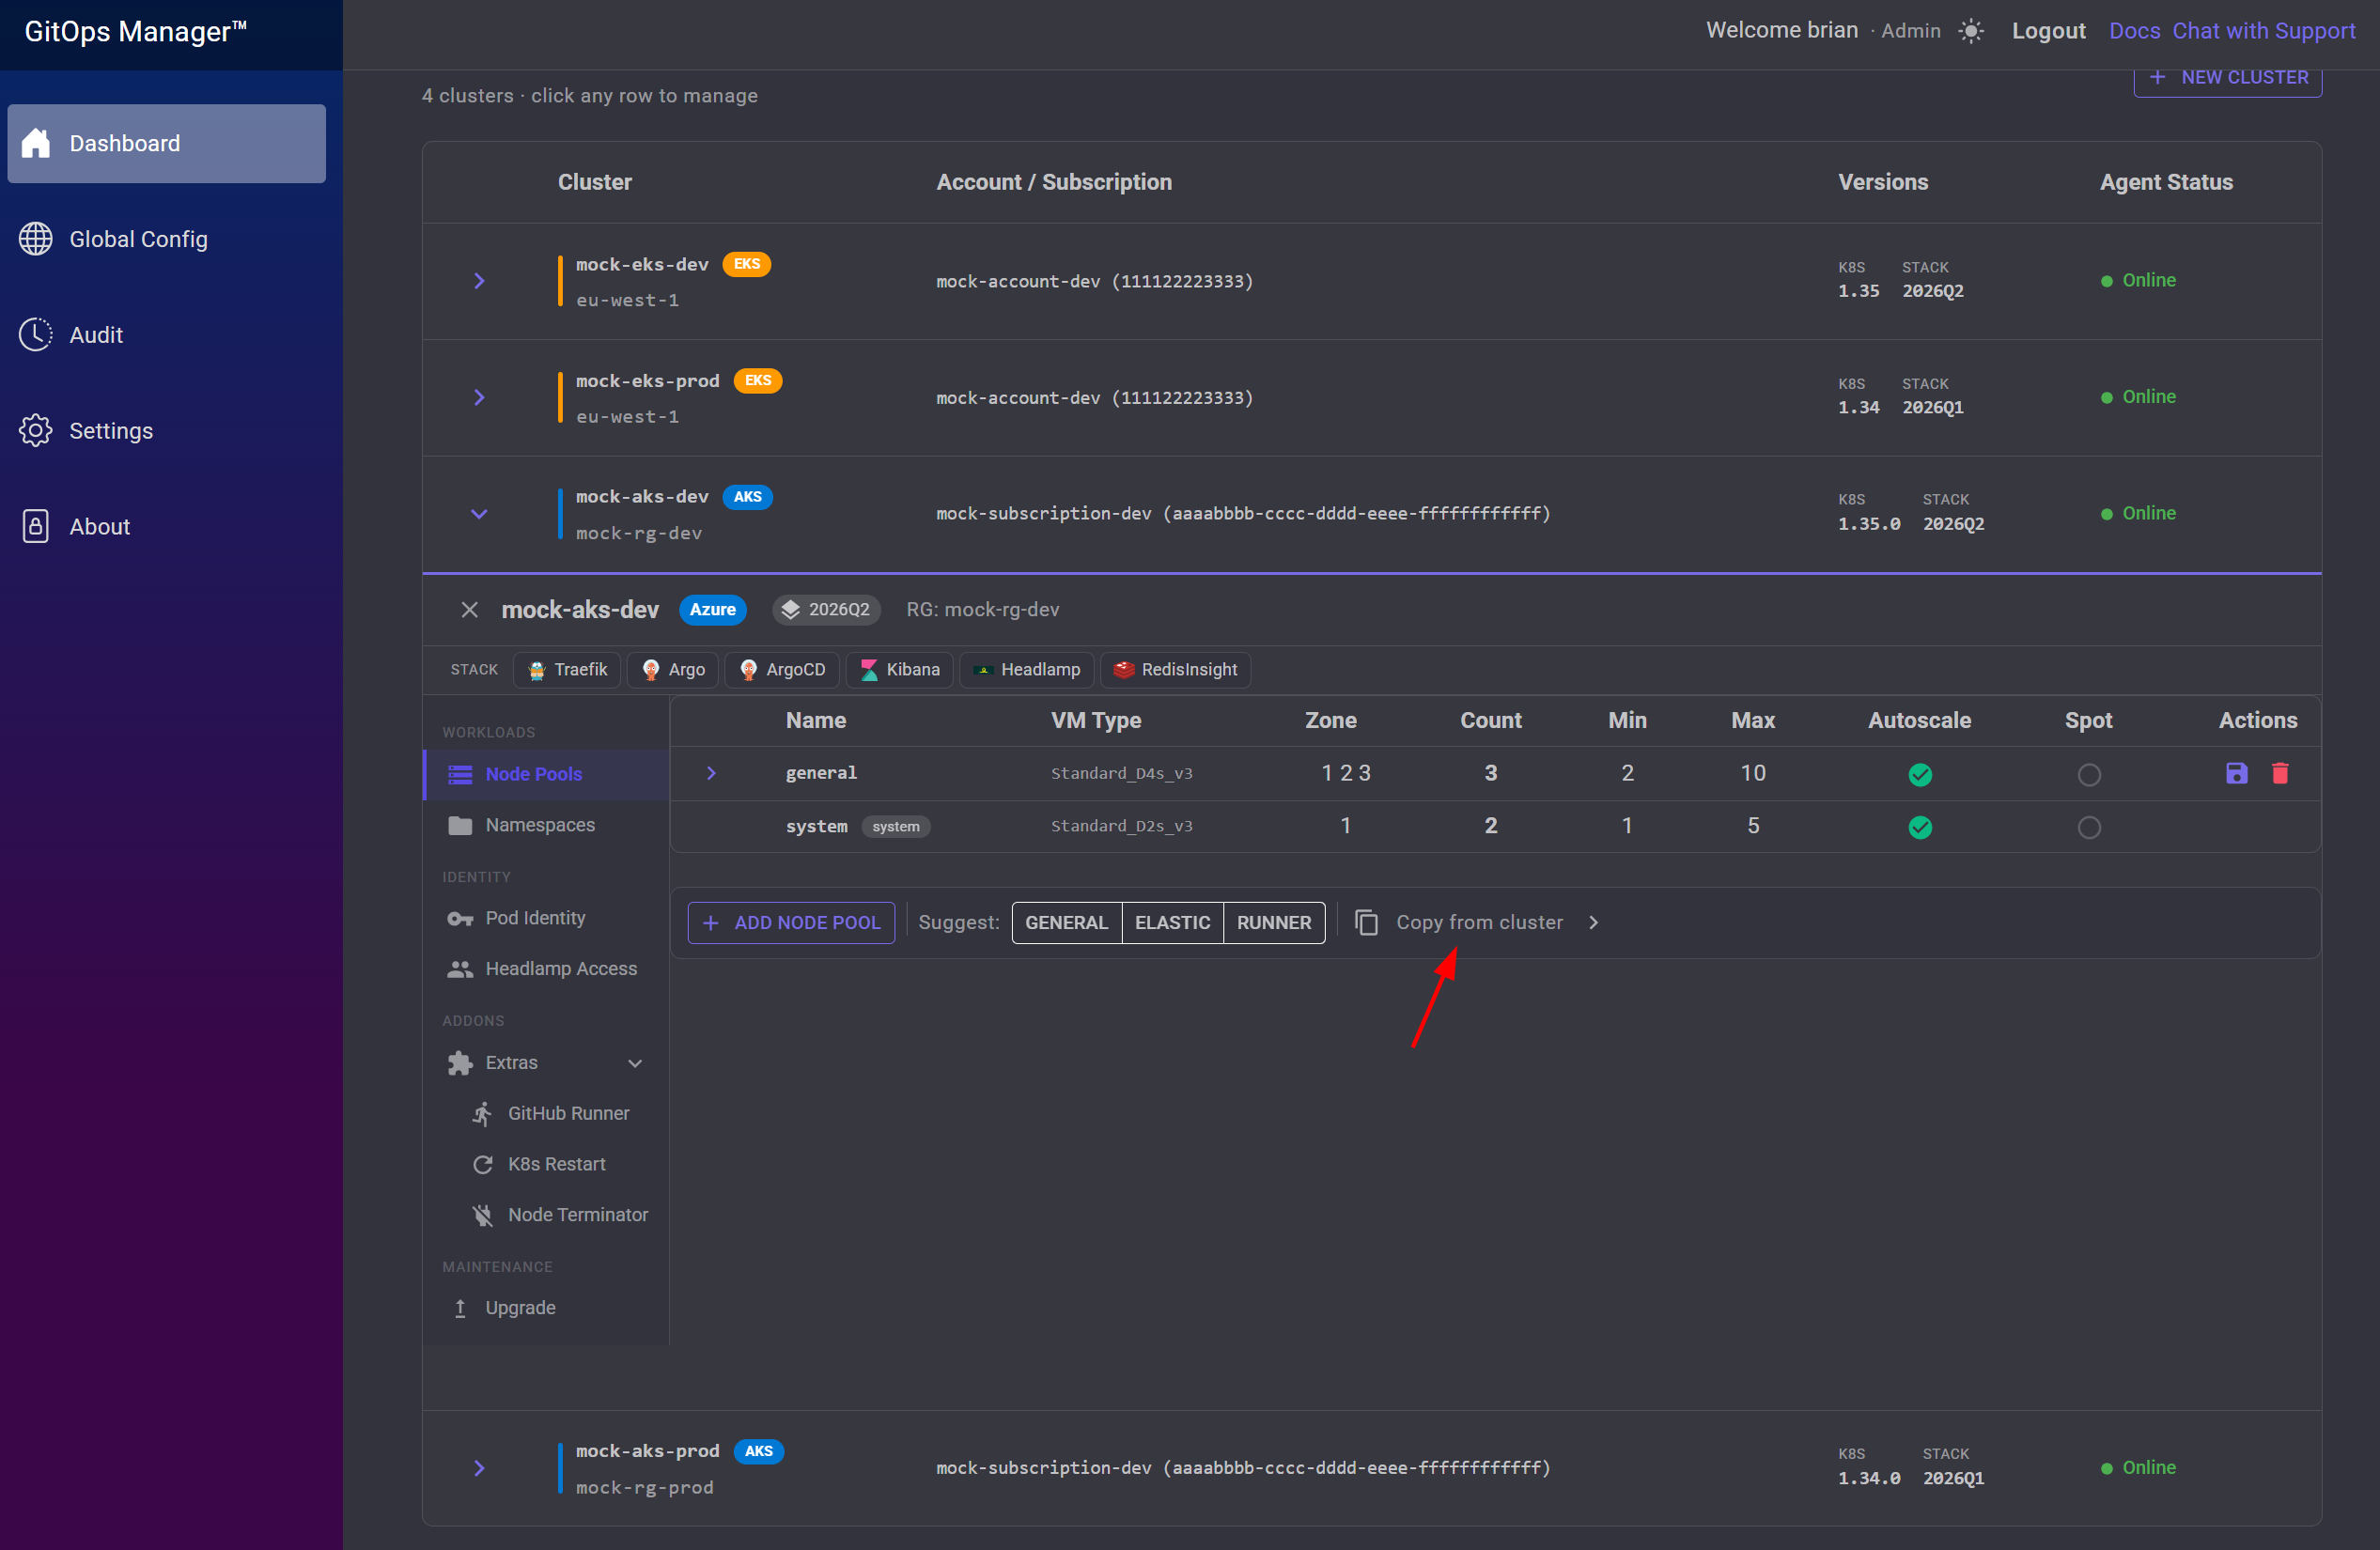Click the copy icon beside Copy from cluster

click(x=1366, y=923)
